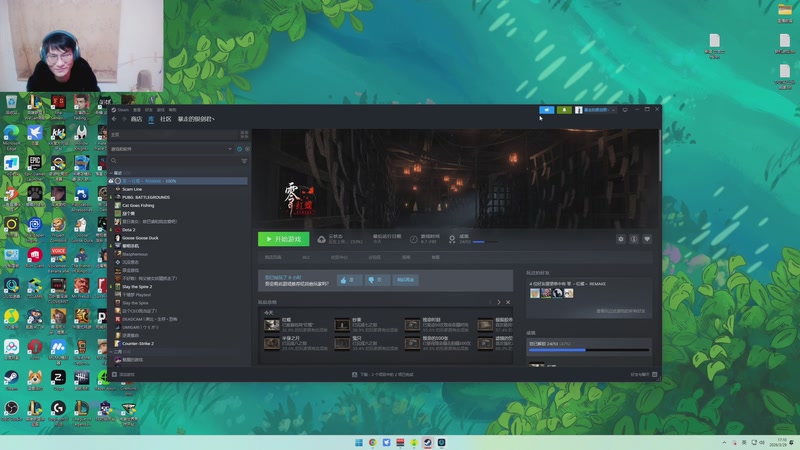Click green 开始游戏 play button

tap(284, 239)
